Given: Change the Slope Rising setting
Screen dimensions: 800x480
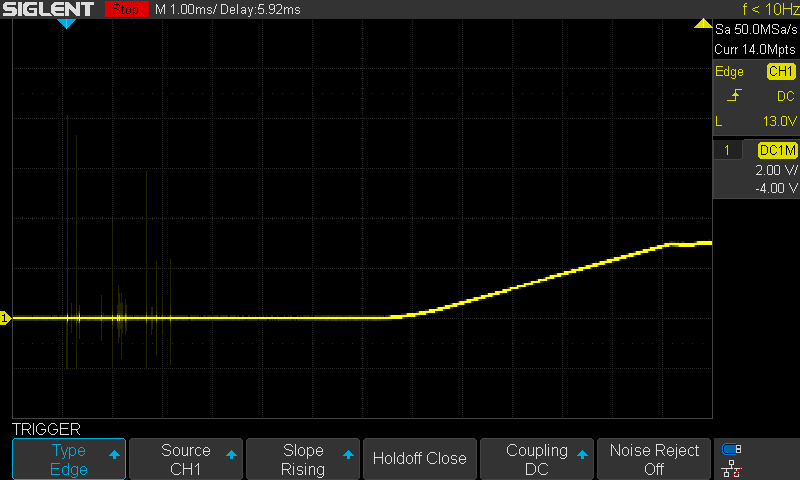Looking at the screenshot, I should coord(303,459).
